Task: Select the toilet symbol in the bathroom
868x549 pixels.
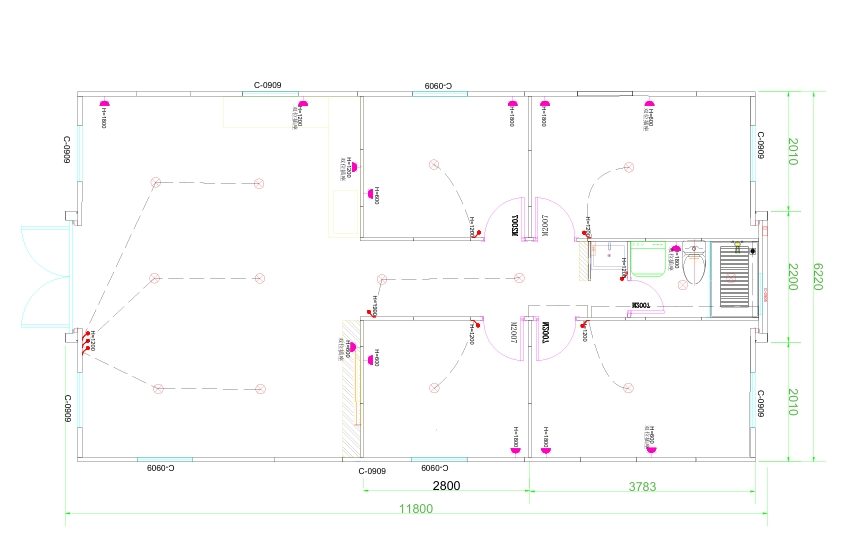Action: click(x=694, y=263)
